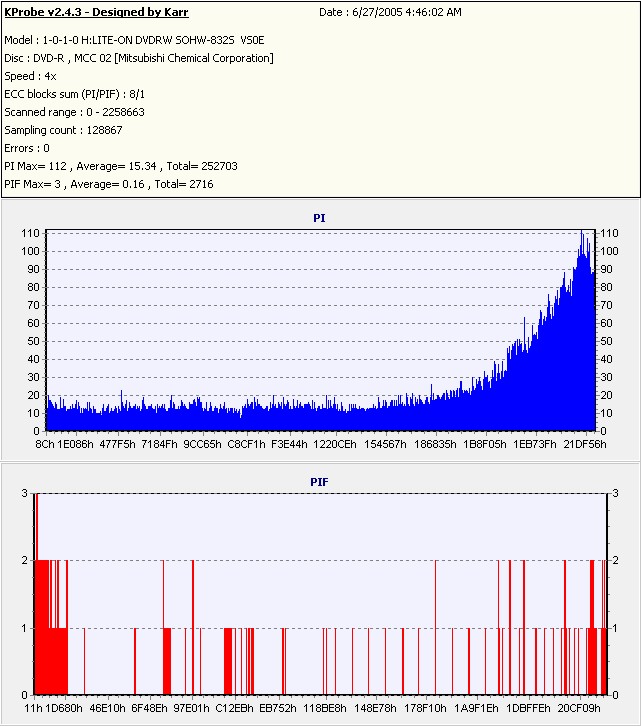Click the Sampling count 128867 text
Image resolution: width=641 pixels, height=726 pixels.
coord(63,131)
